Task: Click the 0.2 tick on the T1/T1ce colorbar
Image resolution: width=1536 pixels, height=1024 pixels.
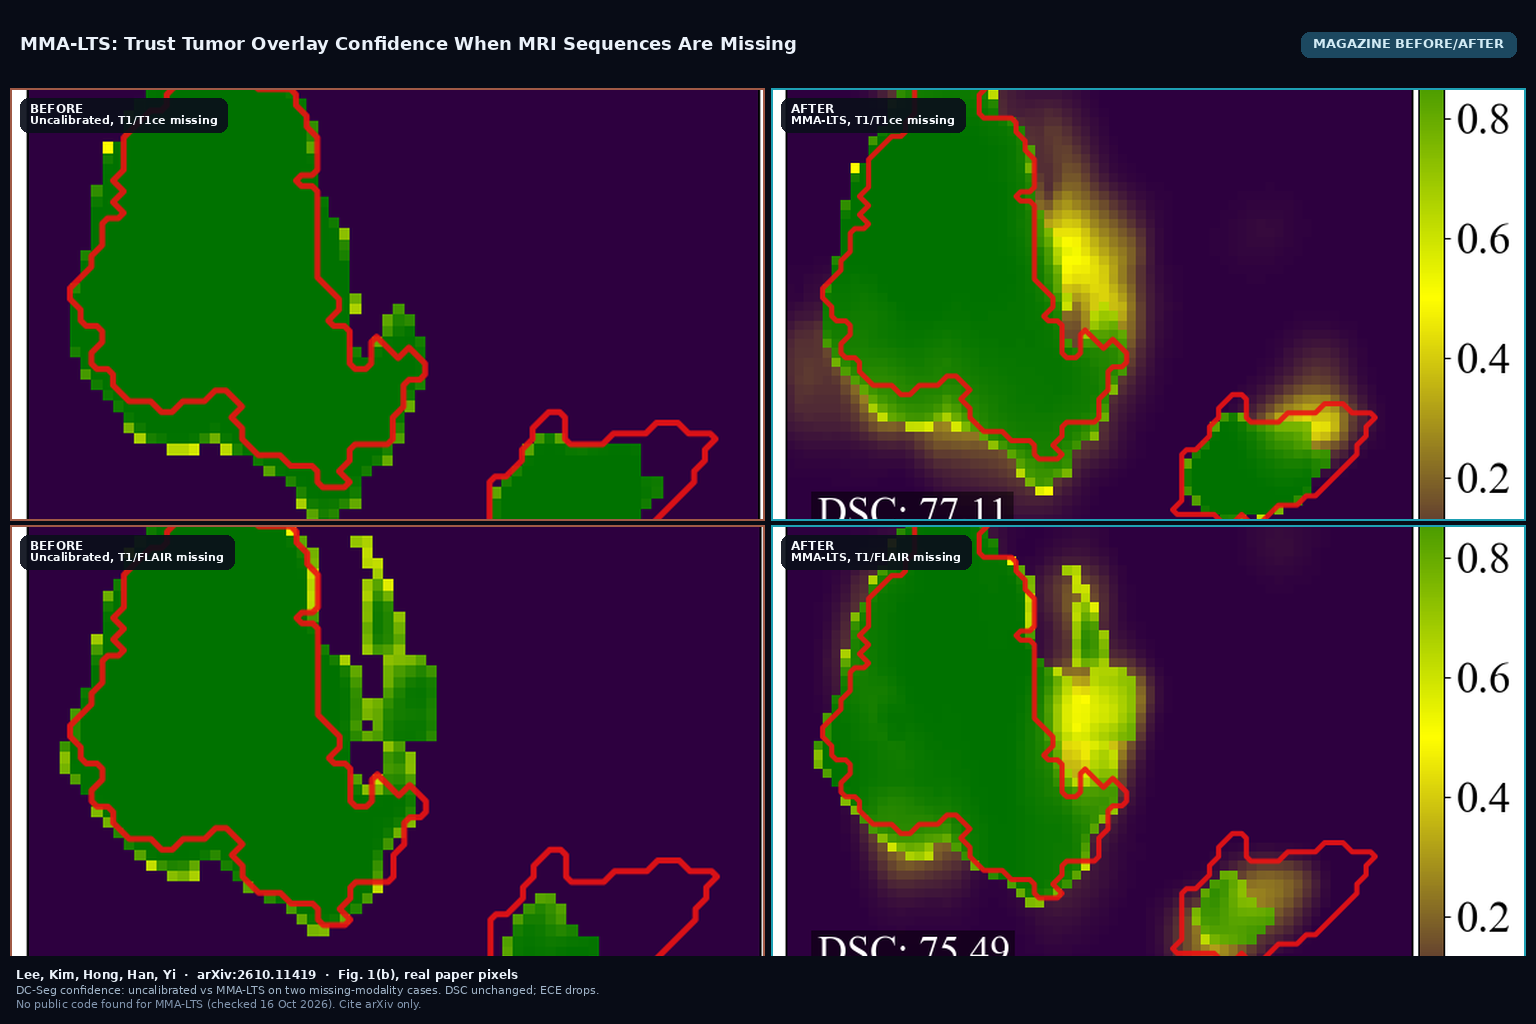Action: coord(1482,478)
